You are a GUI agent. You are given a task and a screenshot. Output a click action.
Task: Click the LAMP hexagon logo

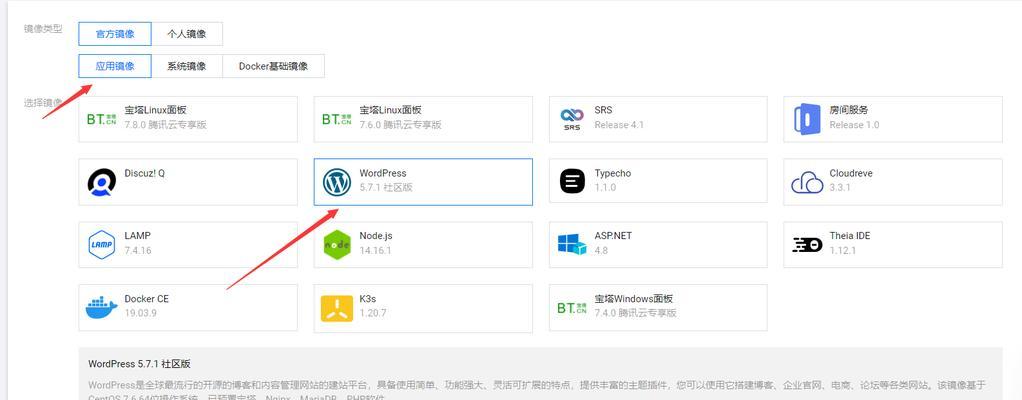tap(101, 244)
